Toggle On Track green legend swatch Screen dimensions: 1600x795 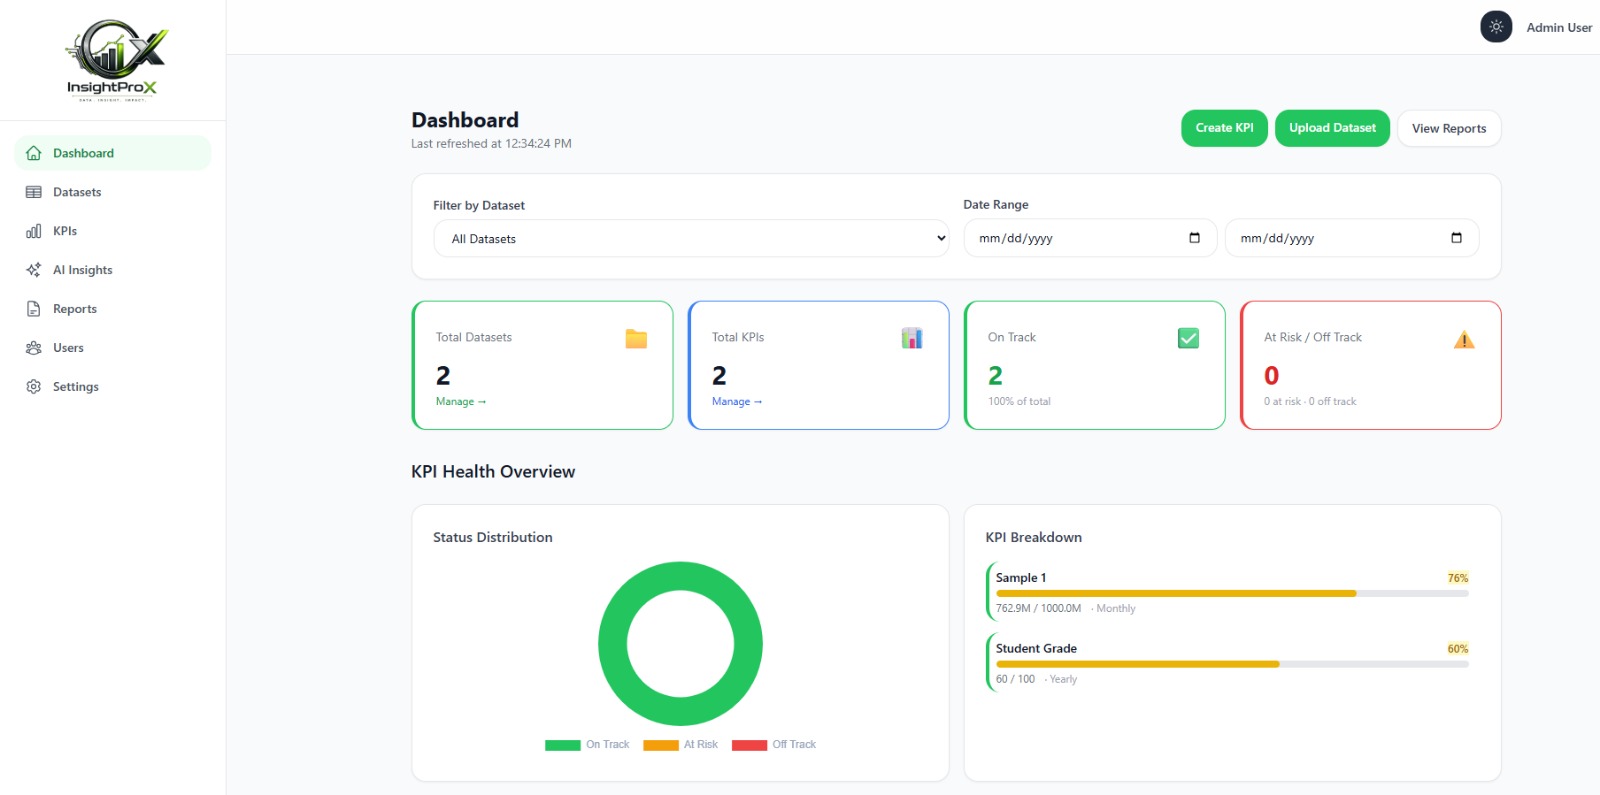point(562,745)
